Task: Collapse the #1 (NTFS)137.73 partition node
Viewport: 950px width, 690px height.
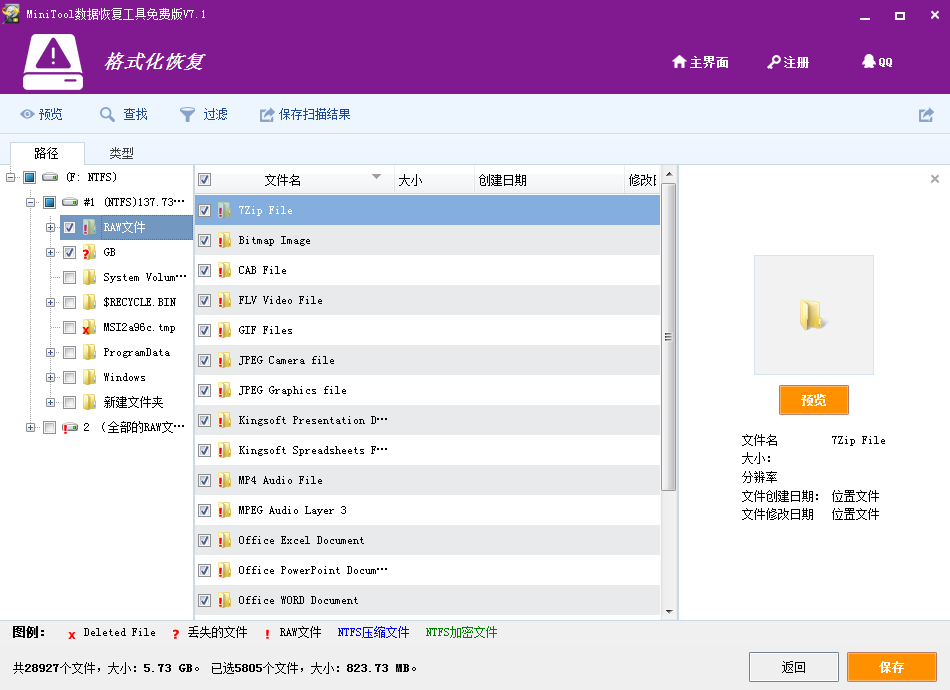Action: 30,202
